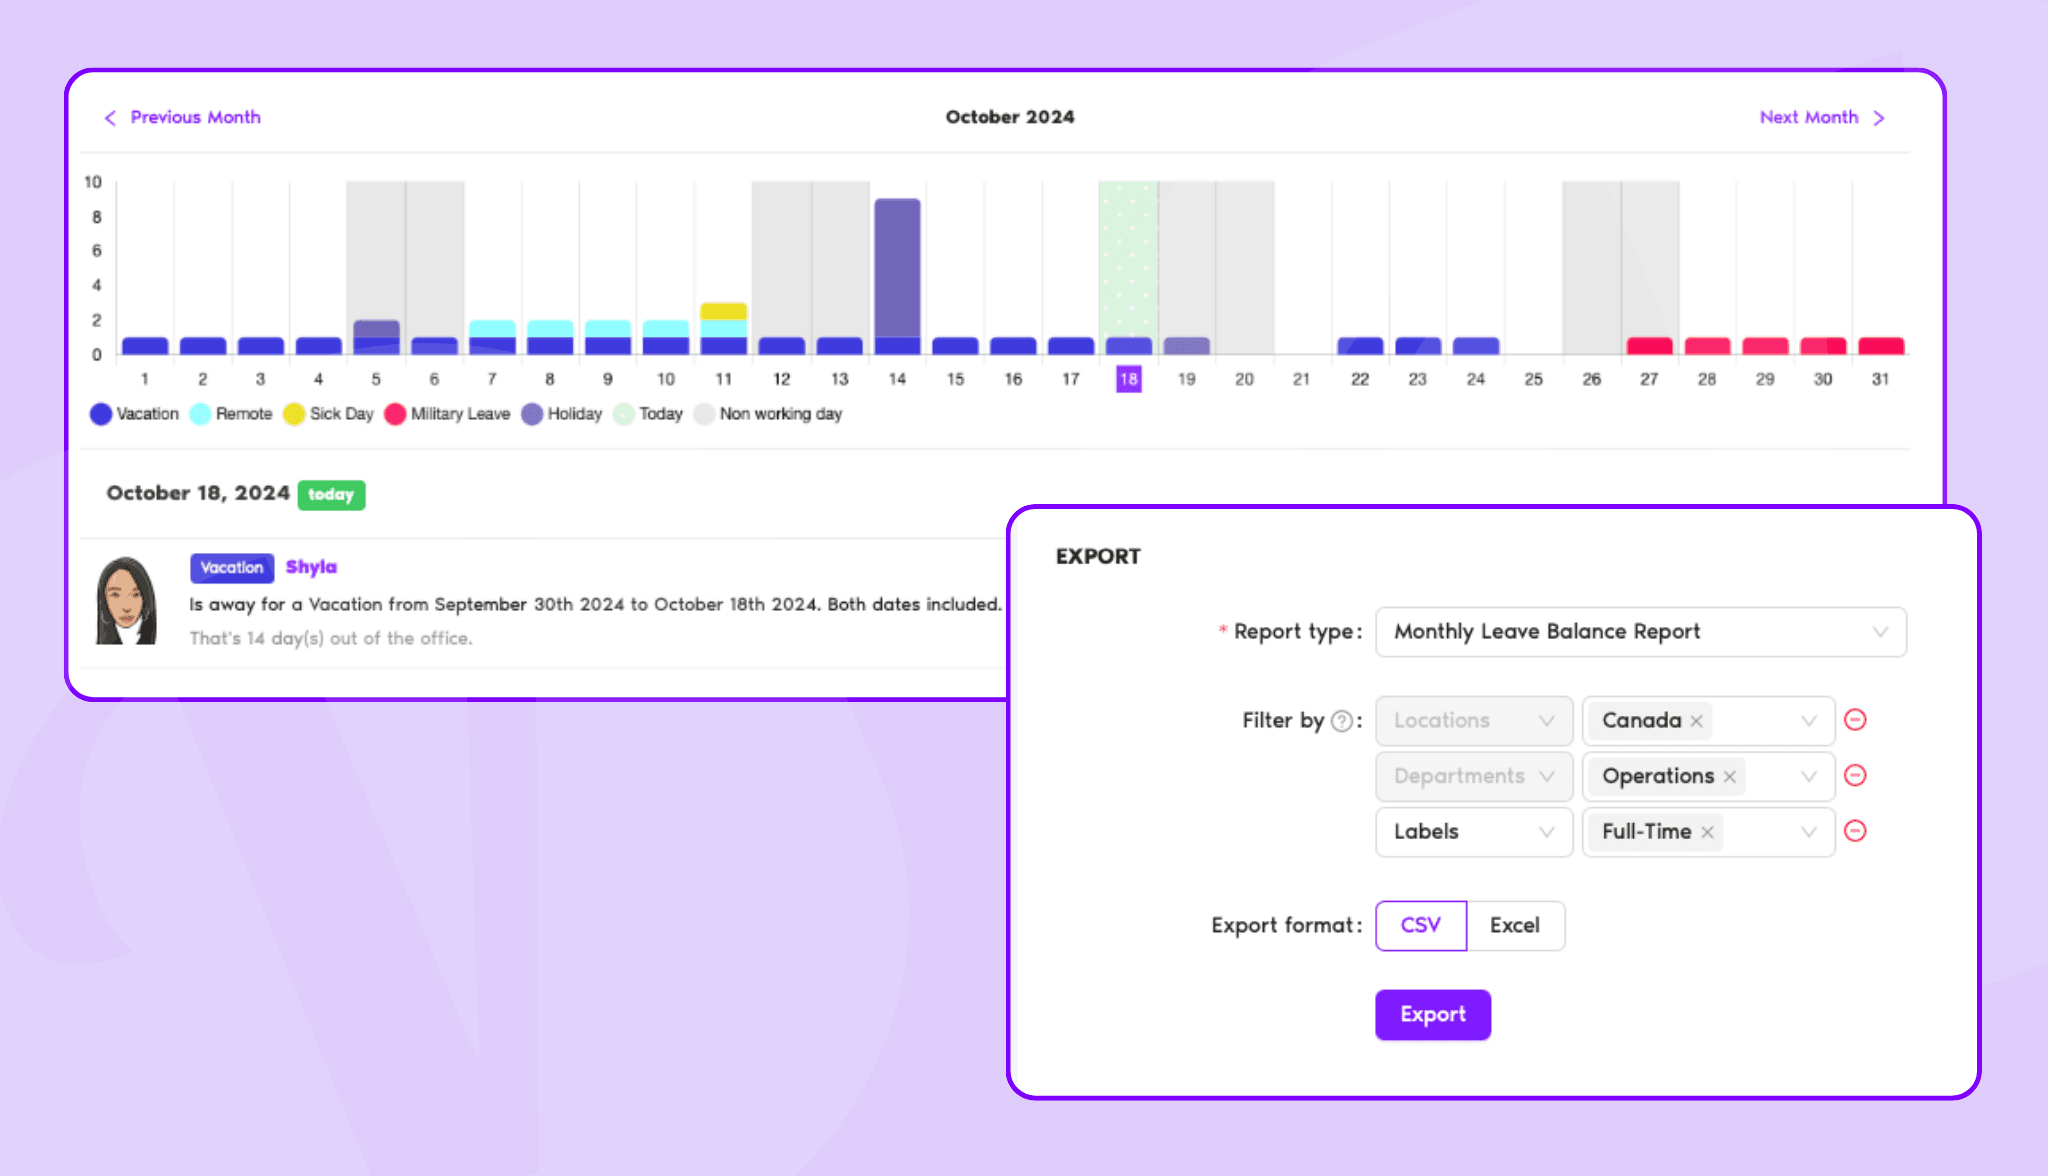Click the Filter by help icon
The height and width of the screenshot is (1176, 2048).
[1342, 721]
